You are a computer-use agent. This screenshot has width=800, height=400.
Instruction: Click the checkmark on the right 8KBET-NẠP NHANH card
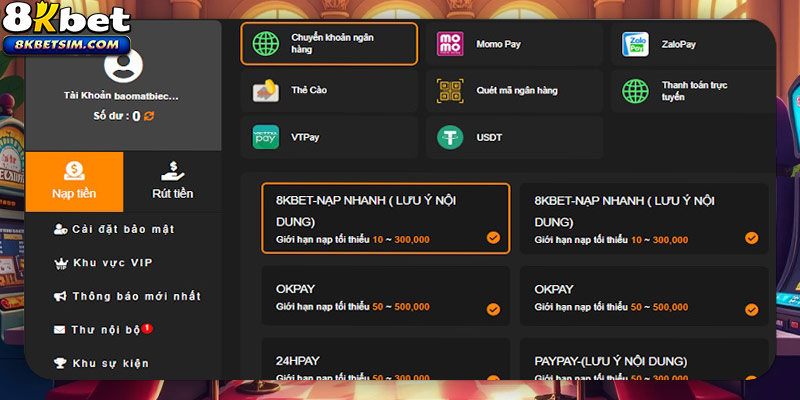click(752, 238)
